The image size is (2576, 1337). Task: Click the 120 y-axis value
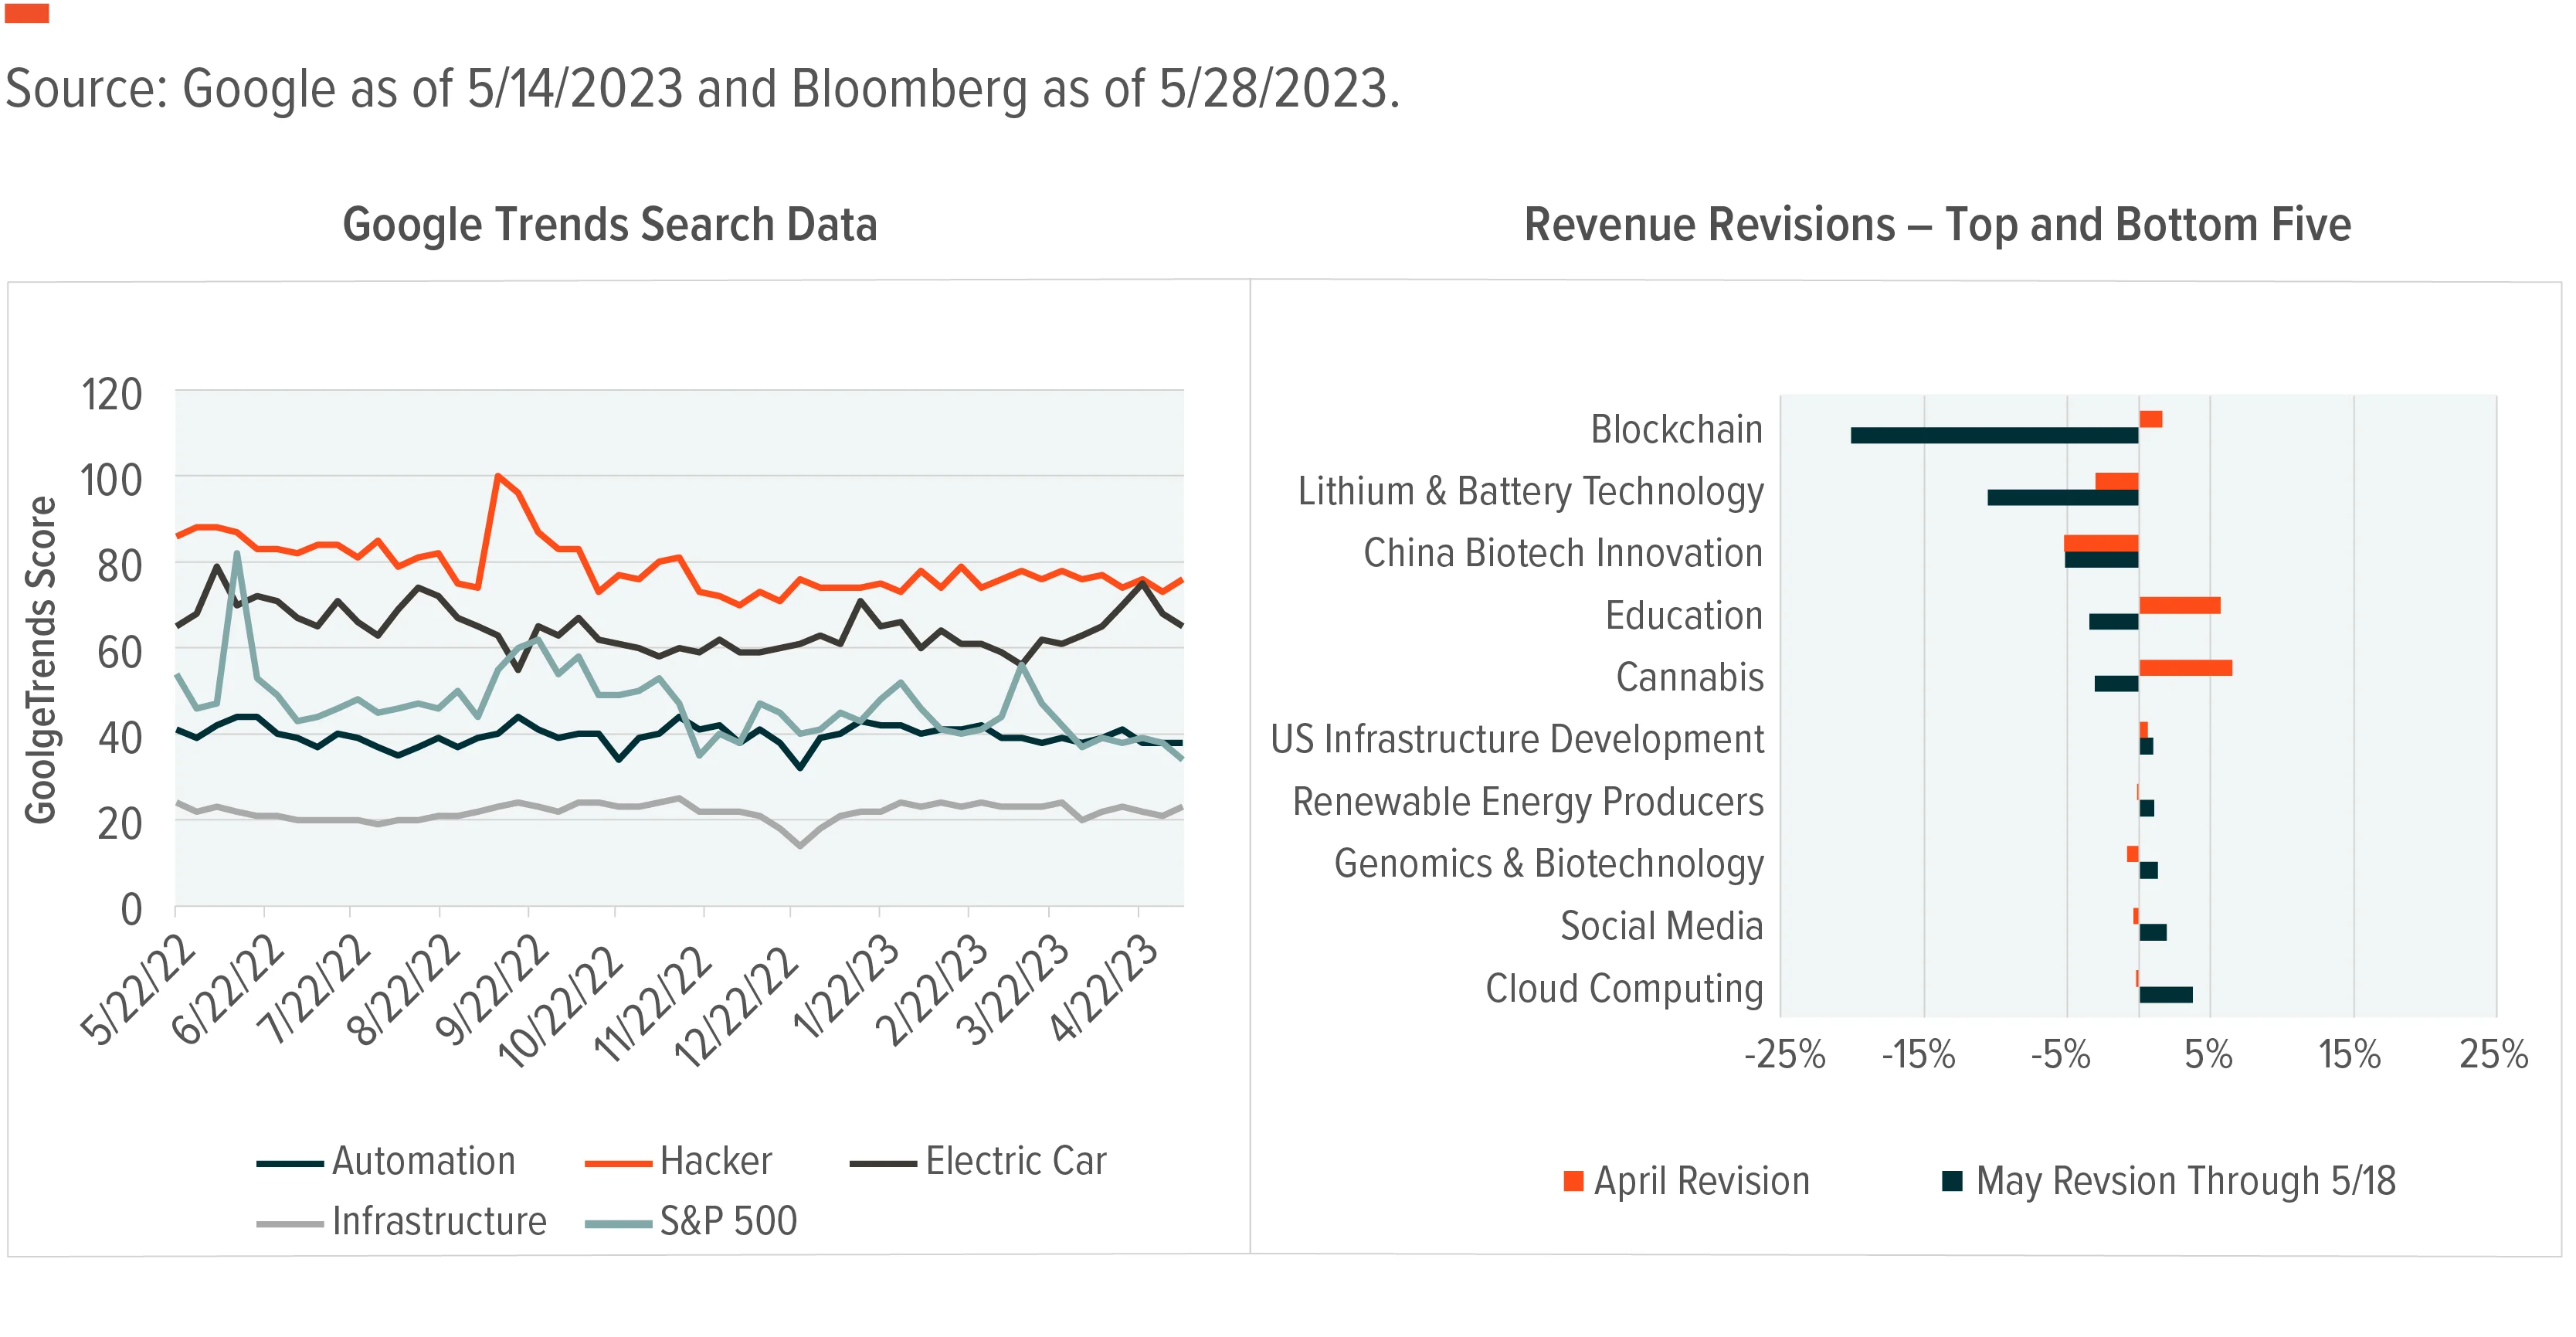[111, 395]
